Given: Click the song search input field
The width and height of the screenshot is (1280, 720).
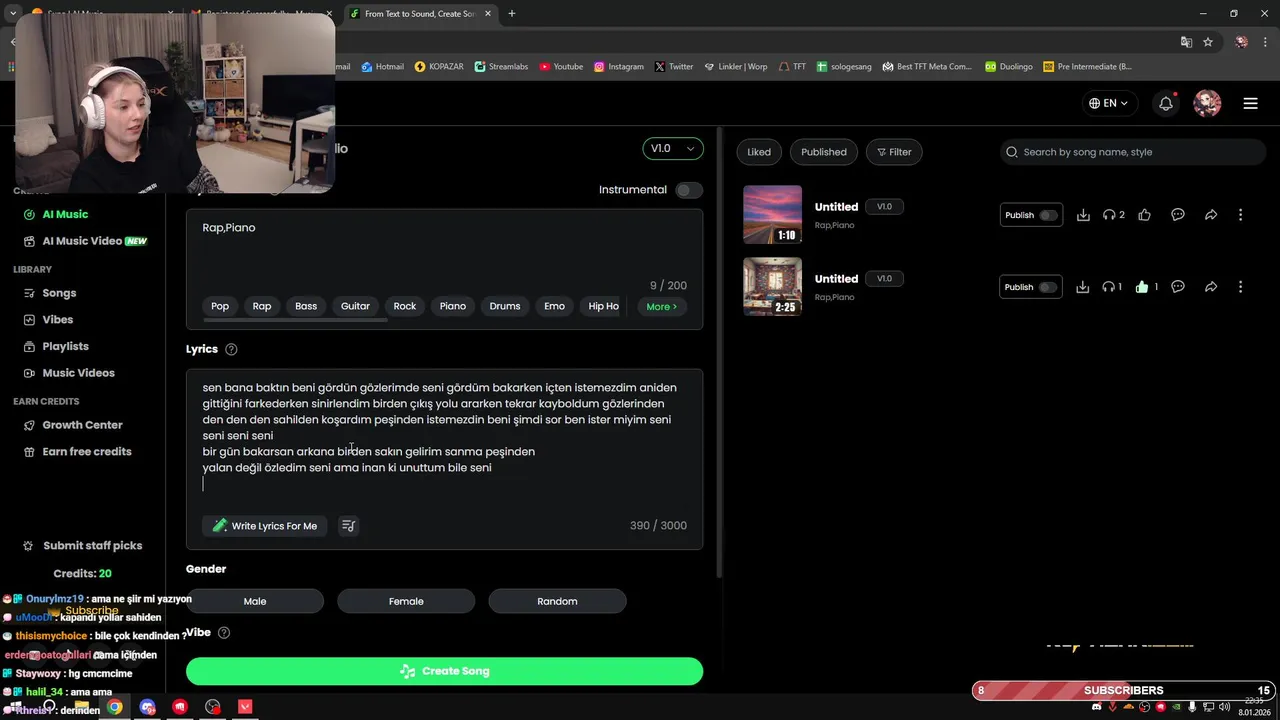Looking at the screenshot, I should click(x=1133, y=152).
